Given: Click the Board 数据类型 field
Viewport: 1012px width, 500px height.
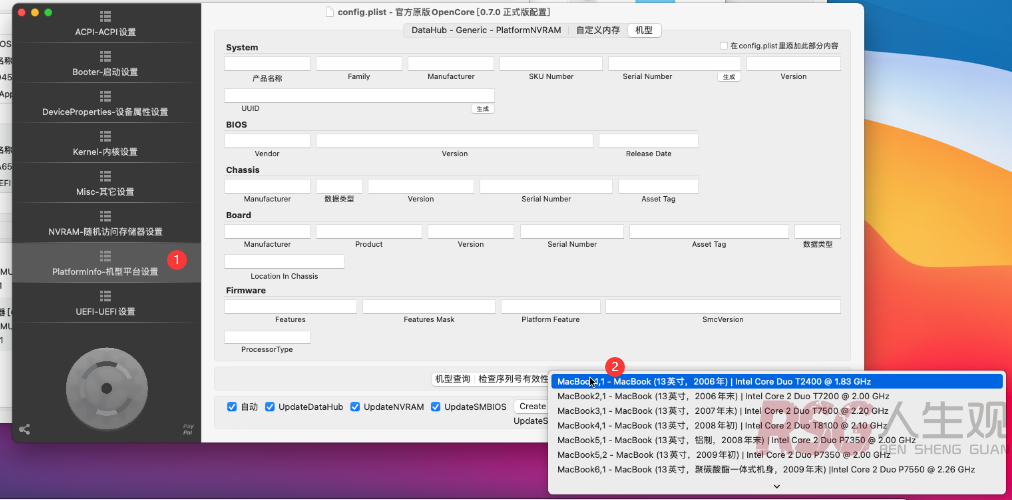Looking at the screenshot, I should click(818, 232).
